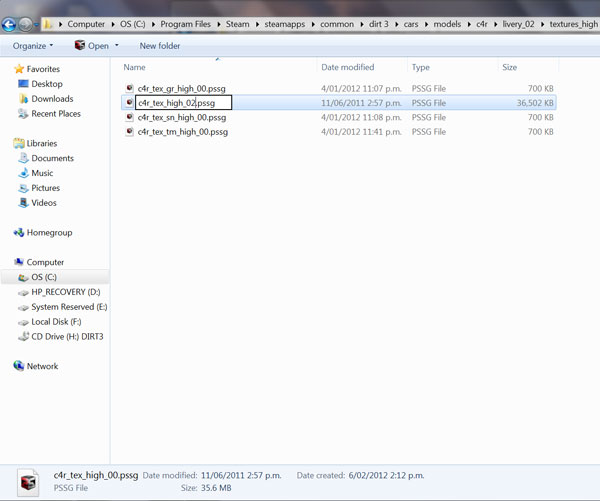Image resolution: width=600 pixels, height=501 pixels.
Task: Click icon of c4r_tex_tm_high_00.pssg file
Action: (x=129, y=132)
